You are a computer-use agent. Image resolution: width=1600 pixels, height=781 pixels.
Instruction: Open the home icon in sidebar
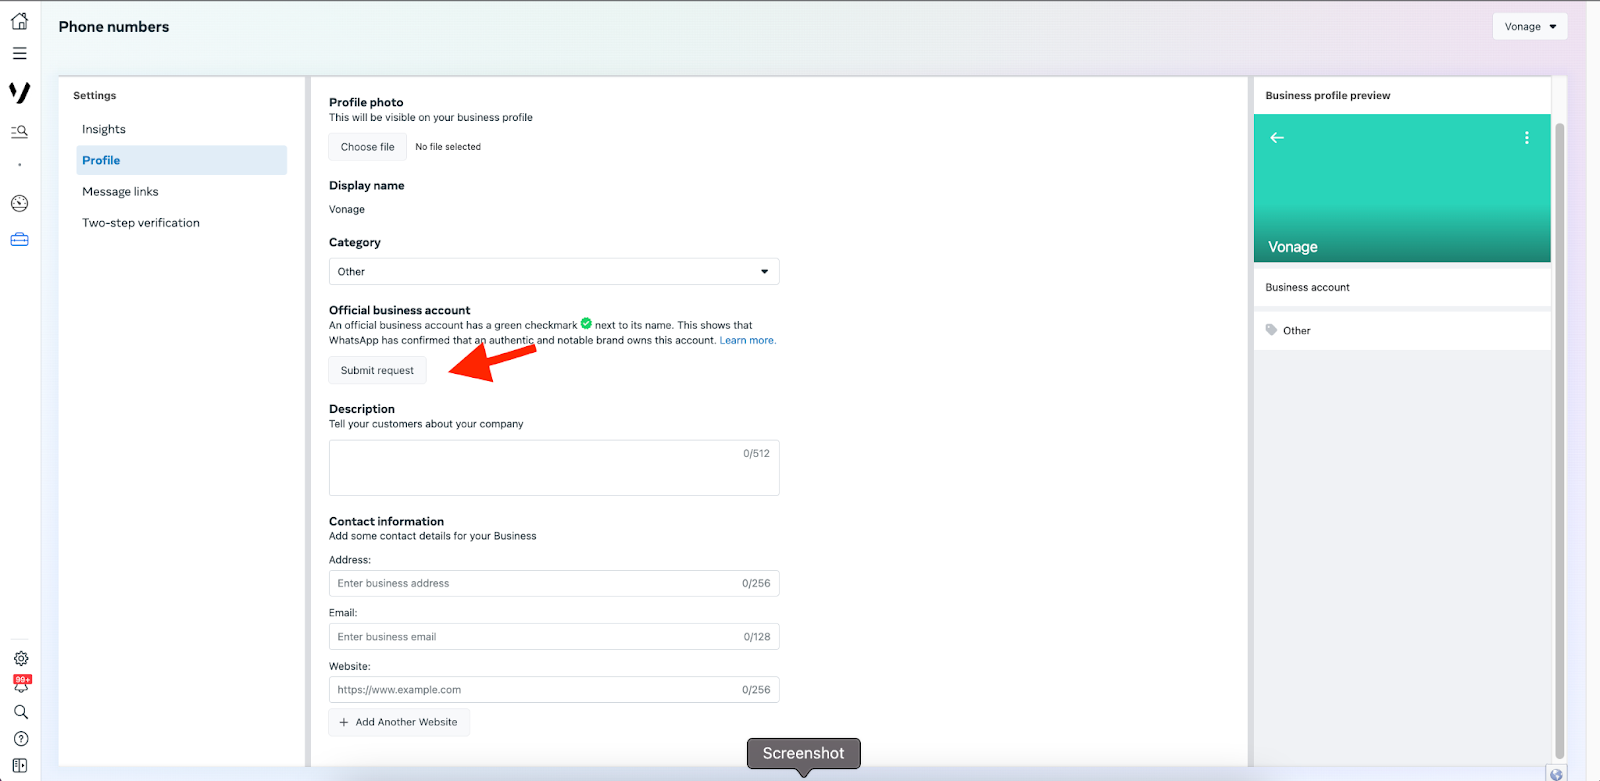tap(19, 20)
